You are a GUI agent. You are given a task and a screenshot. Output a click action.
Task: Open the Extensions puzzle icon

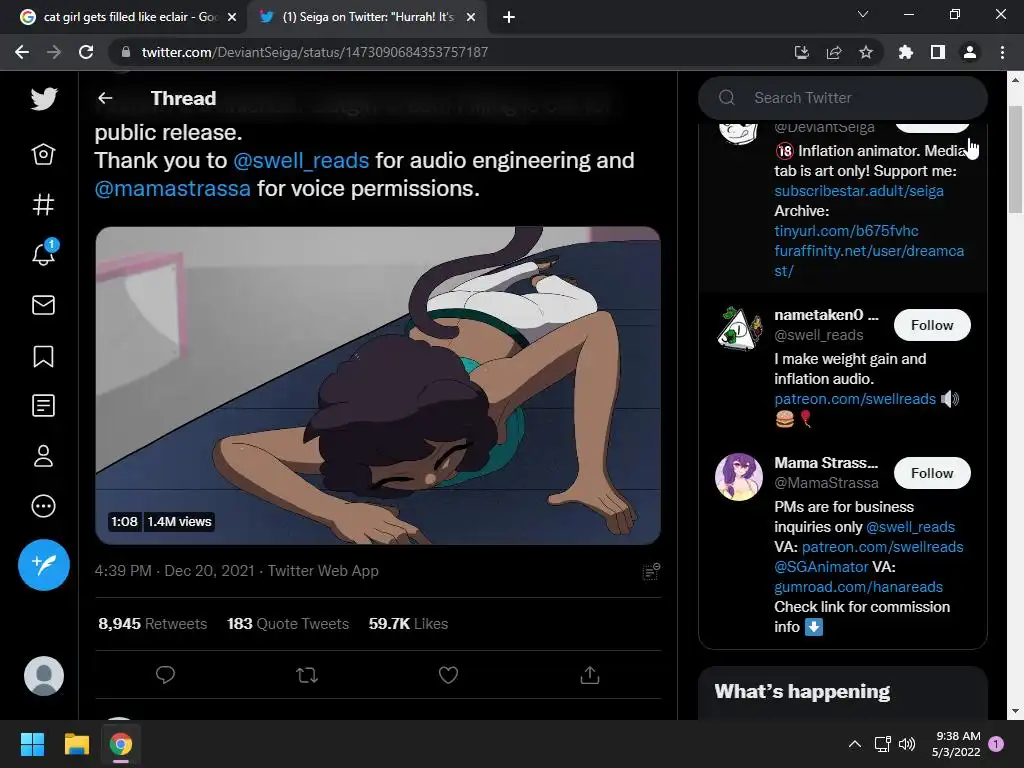[906, 52]
